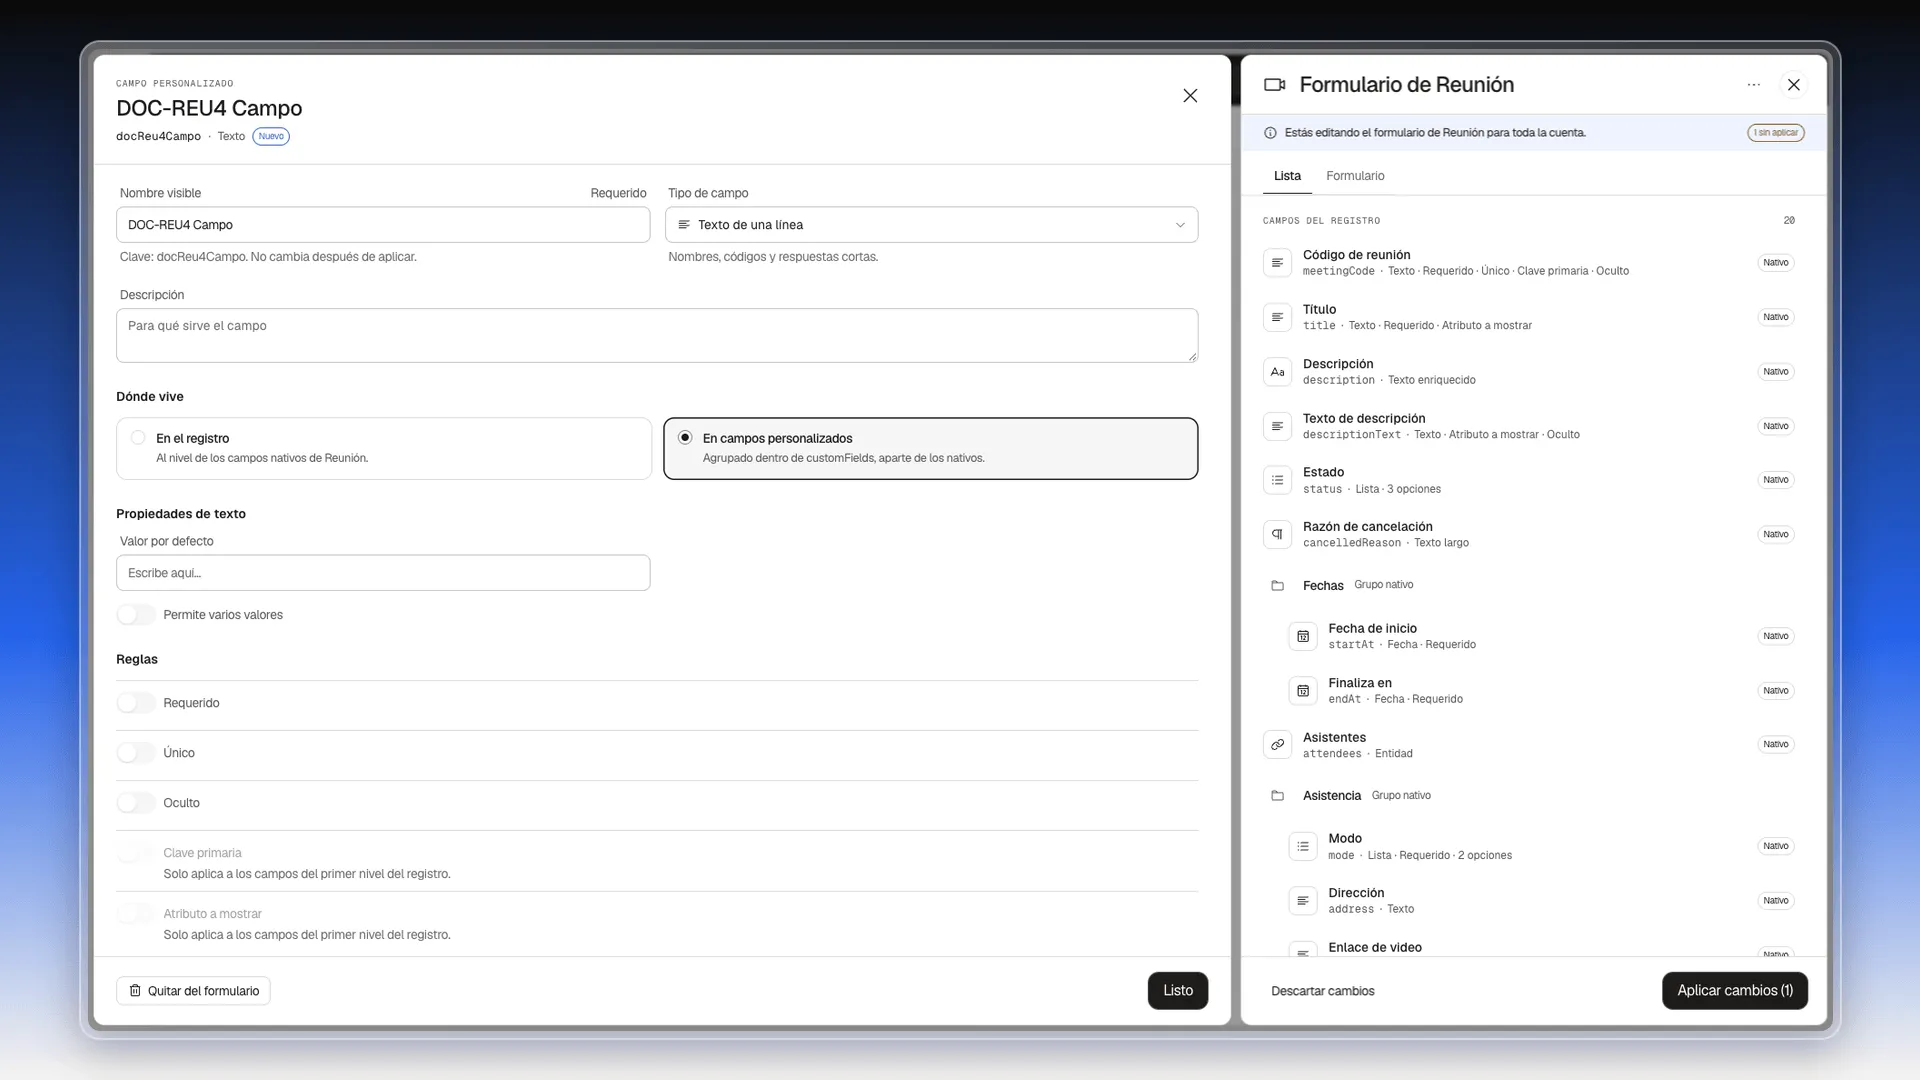Enable the Oculto rule toggle
Screen dimensions: 1920x1080
coord(136,803)
